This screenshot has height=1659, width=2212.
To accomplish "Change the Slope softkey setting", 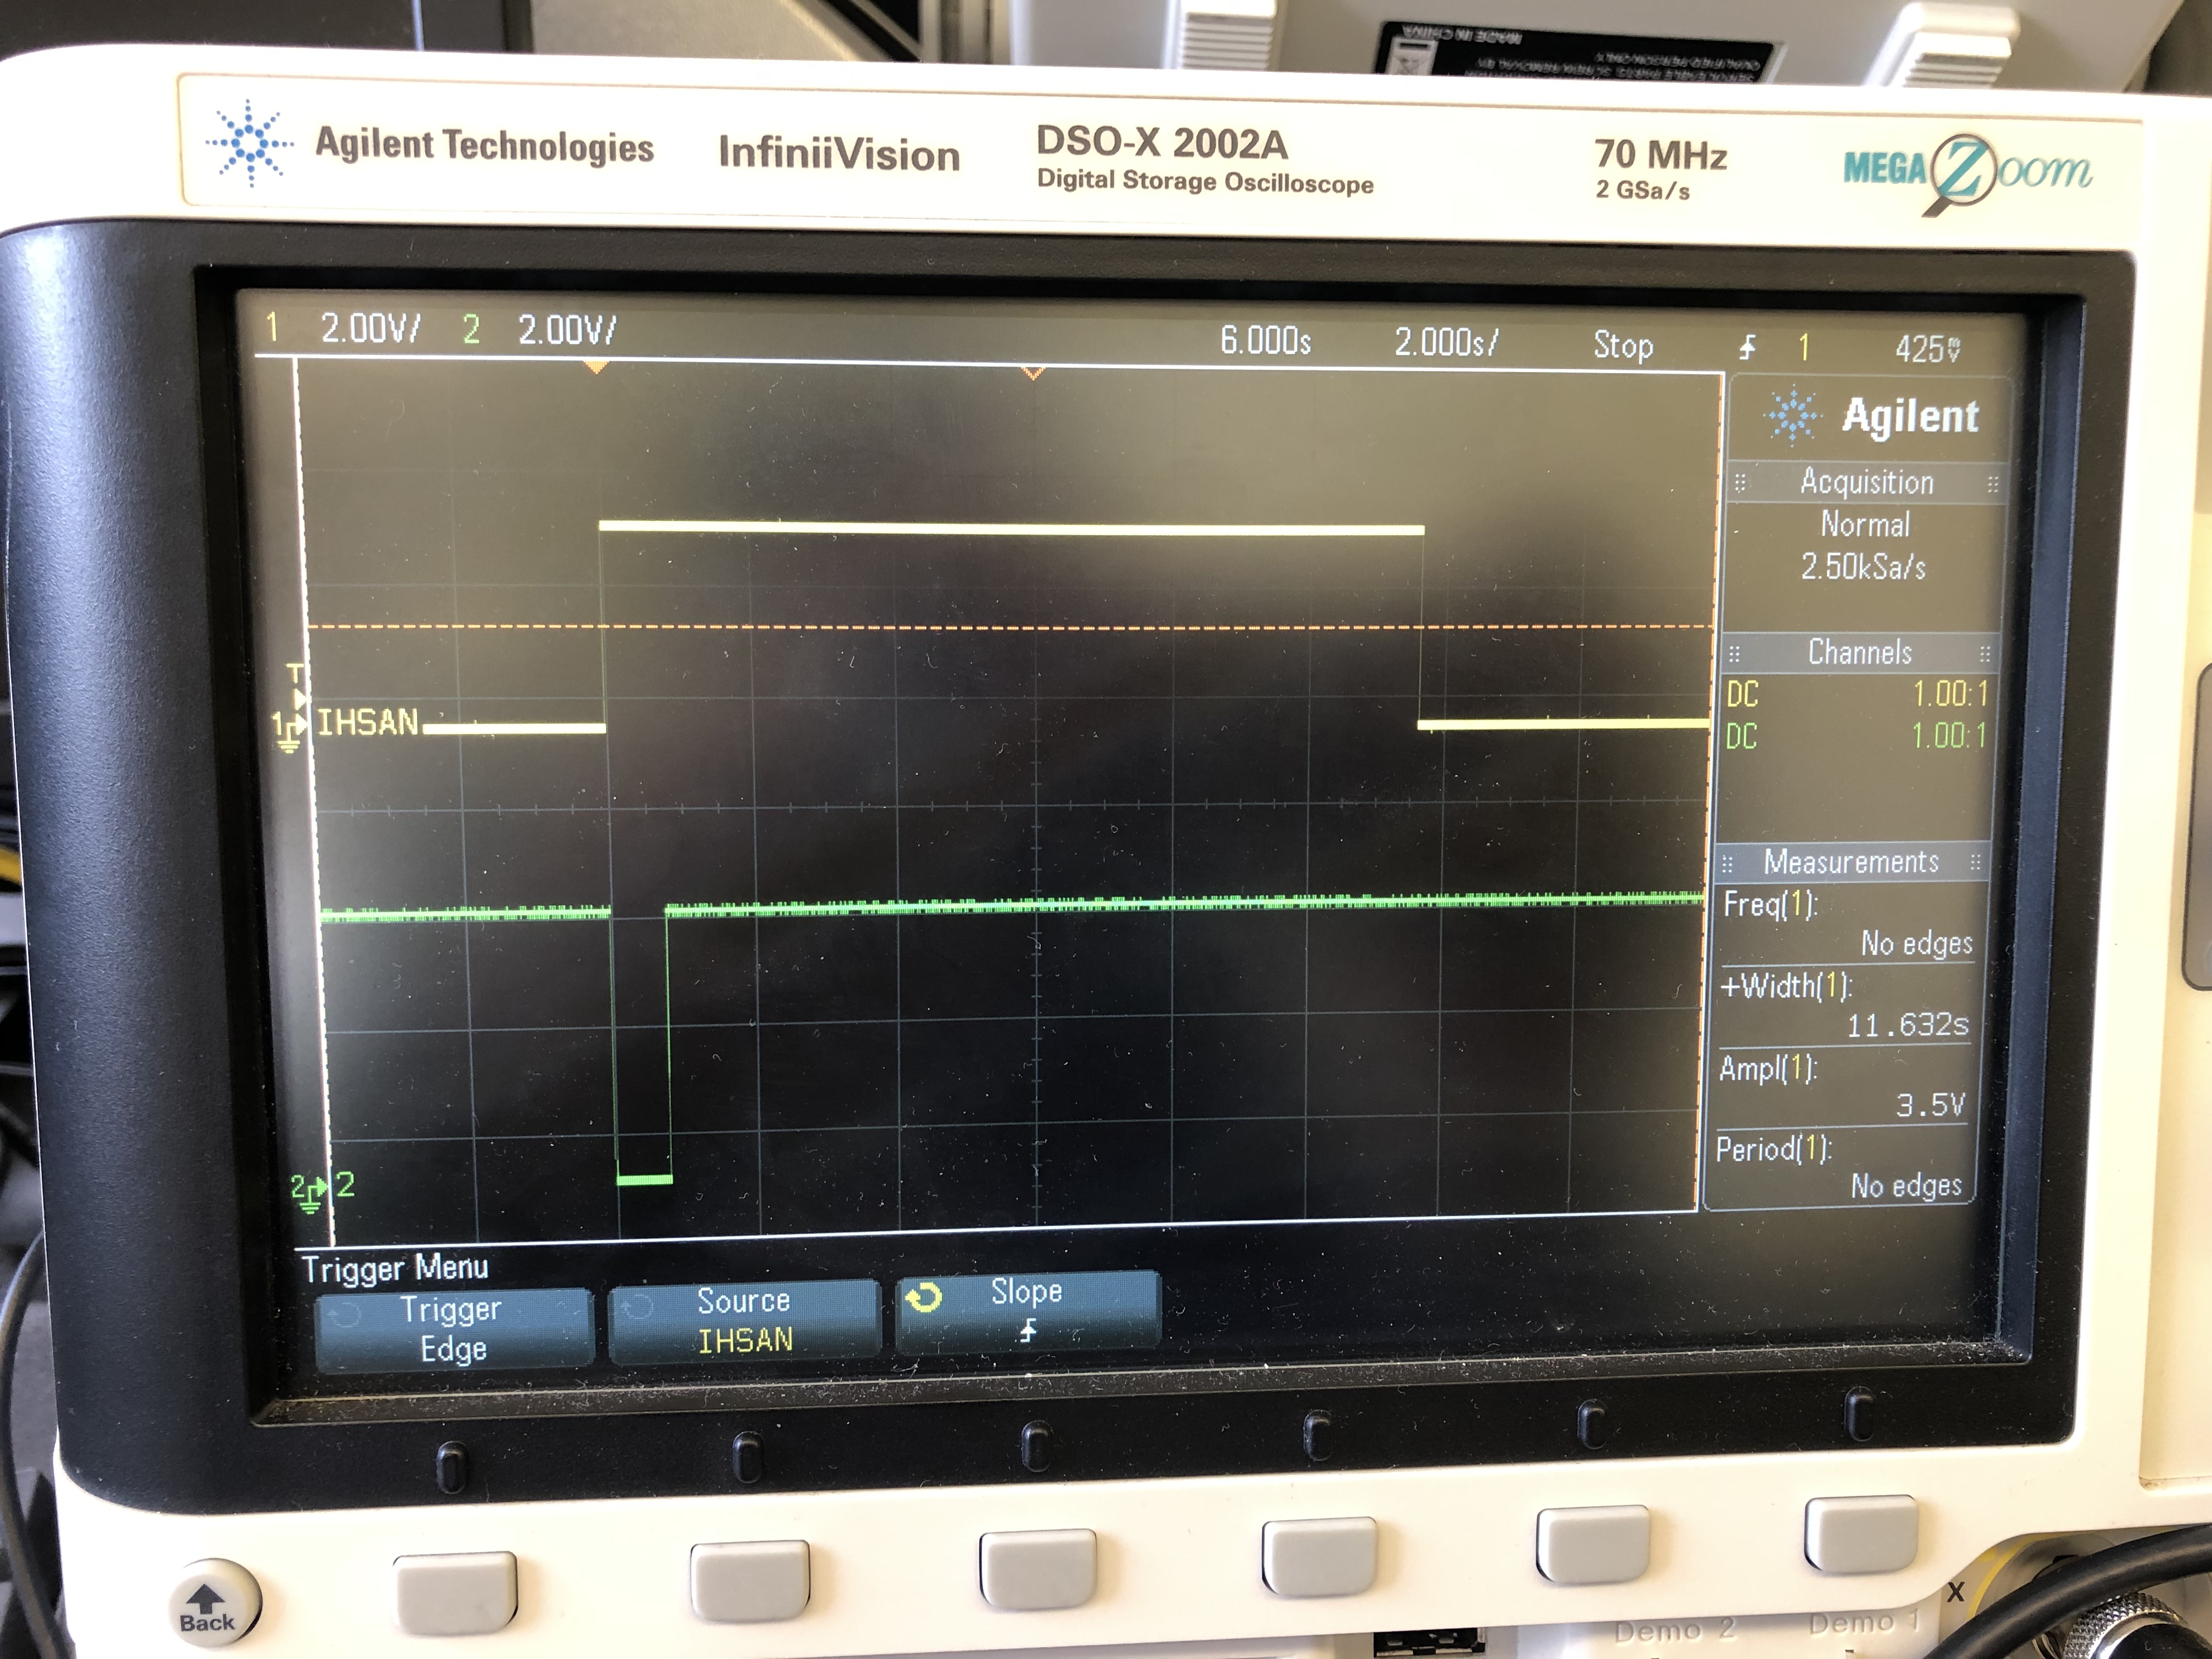I will click(x=1028, y=1311).
